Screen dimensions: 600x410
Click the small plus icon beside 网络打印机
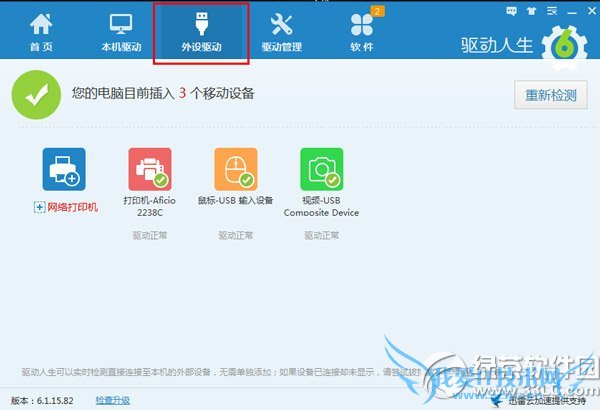point(39,207)
